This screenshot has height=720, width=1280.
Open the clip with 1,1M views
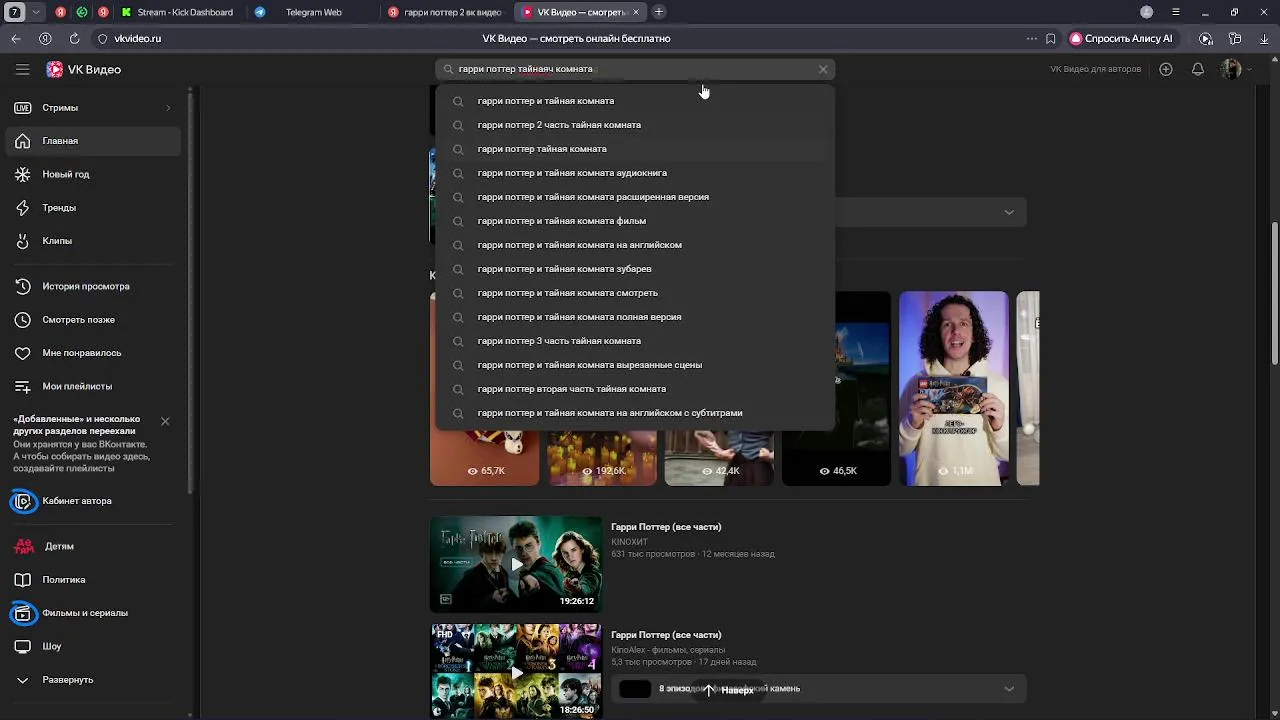953,388
